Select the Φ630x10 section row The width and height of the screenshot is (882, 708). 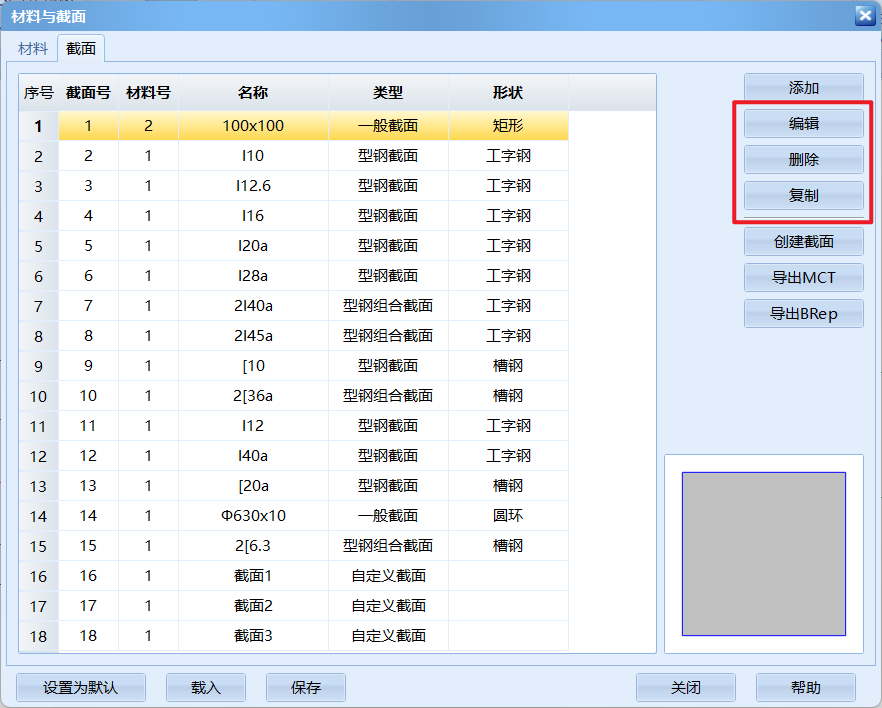click(x=253, y=516)
